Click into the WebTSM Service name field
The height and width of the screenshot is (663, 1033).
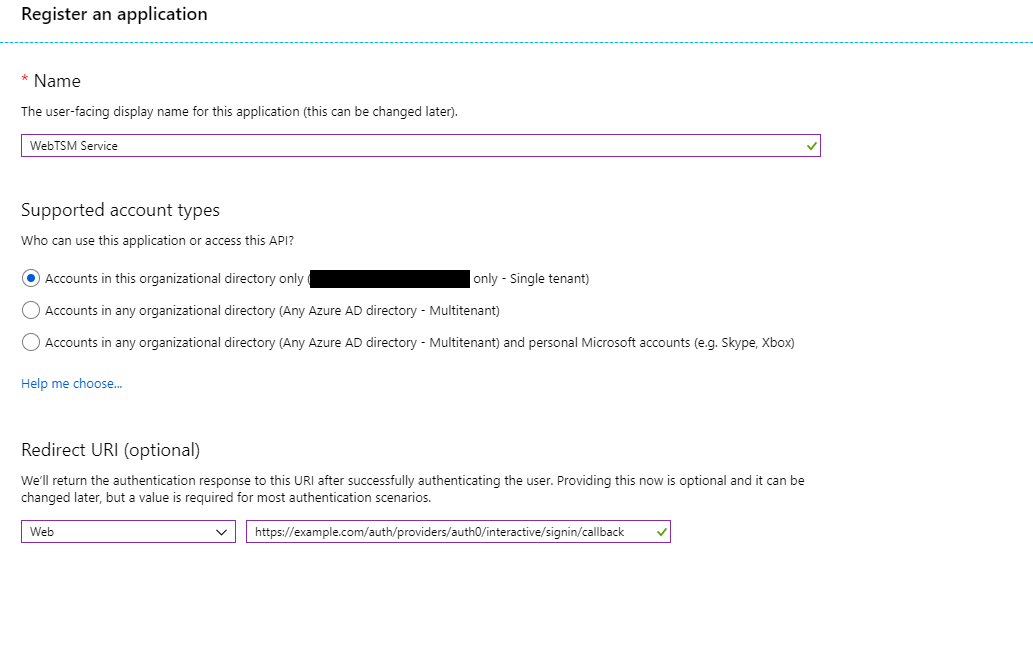click(400, 146)
